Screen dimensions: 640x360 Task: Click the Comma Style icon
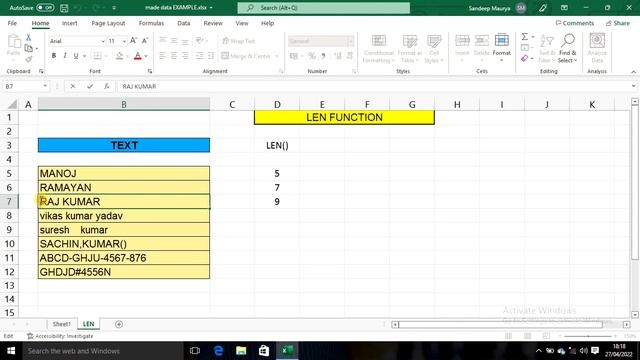click(323, 56)
